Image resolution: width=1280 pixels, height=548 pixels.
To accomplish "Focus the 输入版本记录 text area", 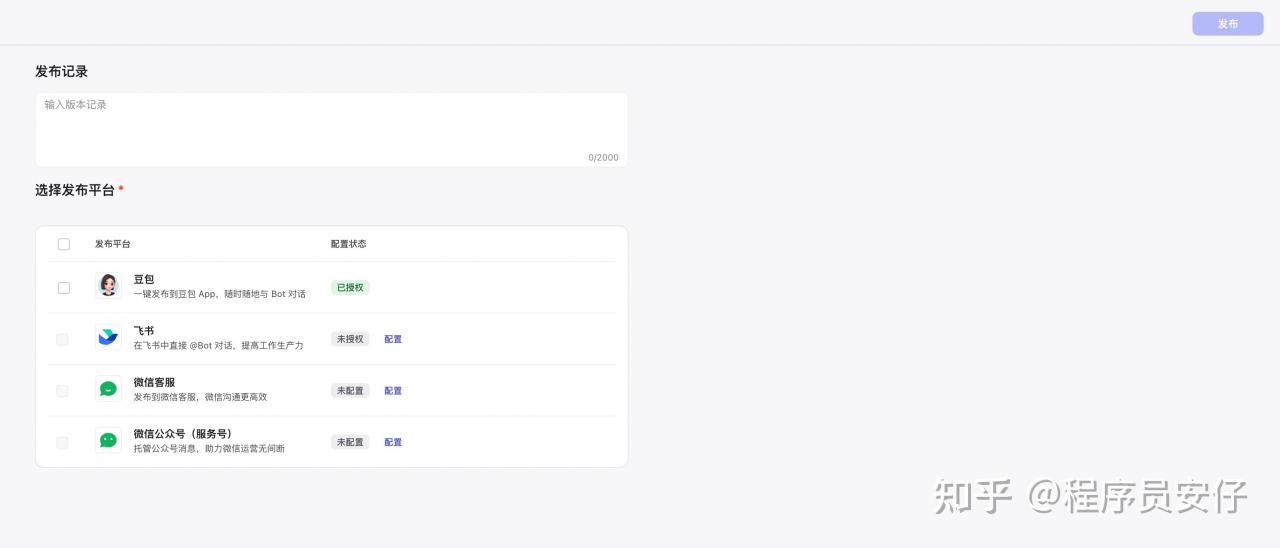I will point(331,130).
